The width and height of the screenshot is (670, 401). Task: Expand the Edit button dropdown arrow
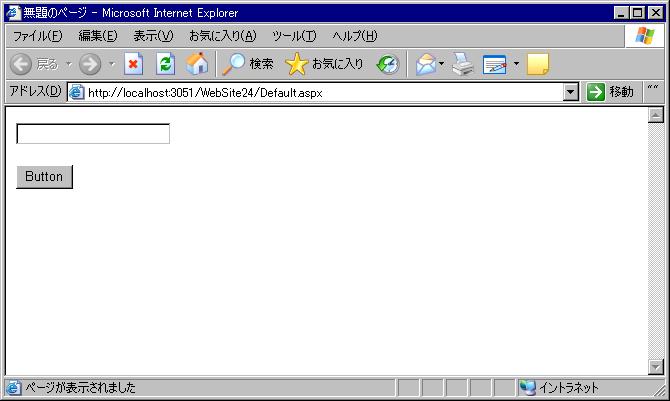point(516,64)
